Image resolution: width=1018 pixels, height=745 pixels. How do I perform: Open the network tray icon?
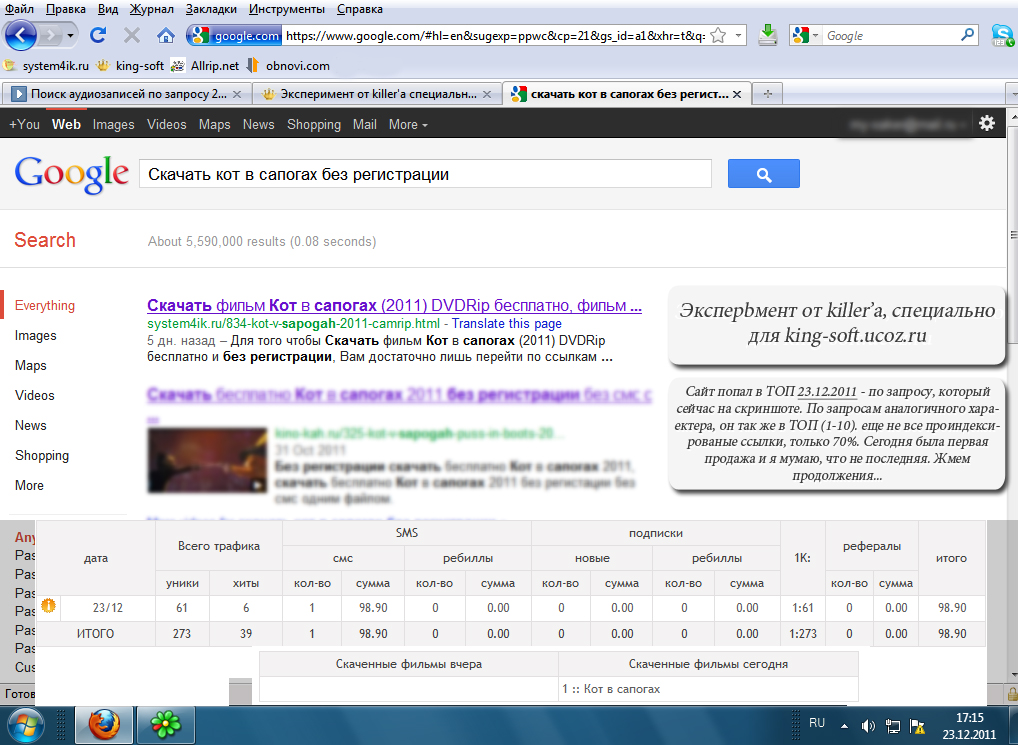(x=893, y=726)
